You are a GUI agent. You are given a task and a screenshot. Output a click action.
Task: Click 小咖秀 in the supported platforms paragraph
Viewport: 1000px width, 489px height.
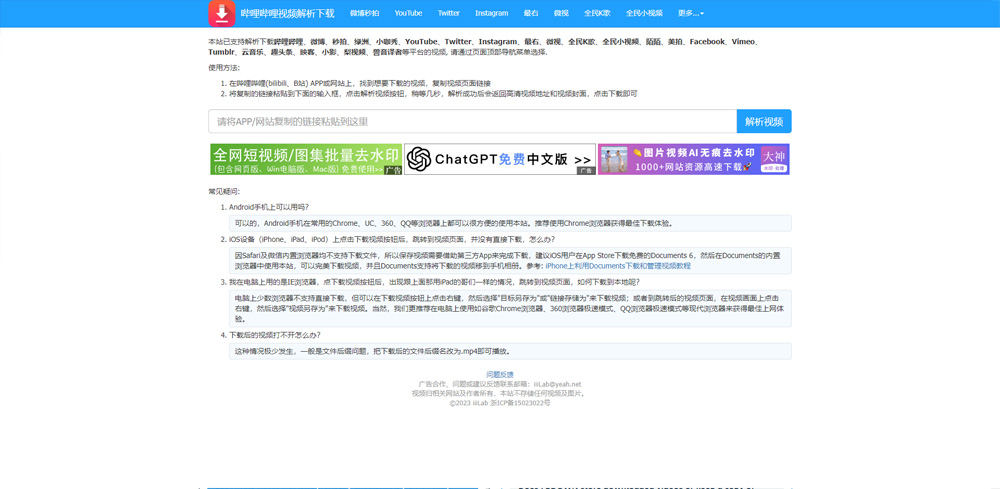[x=386, y=41]
